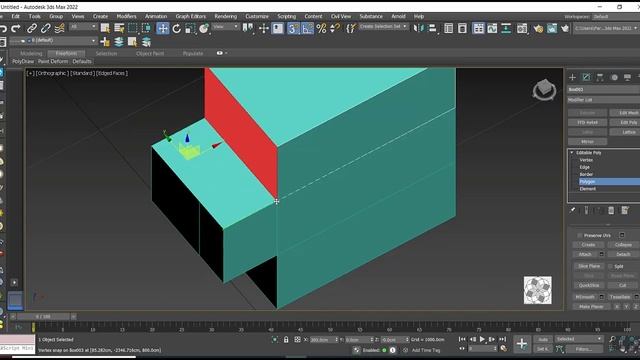The width and height of the screenshot is (640, 360).
Task: Open the Scene Explorer toggle icon
Action: 449,28
